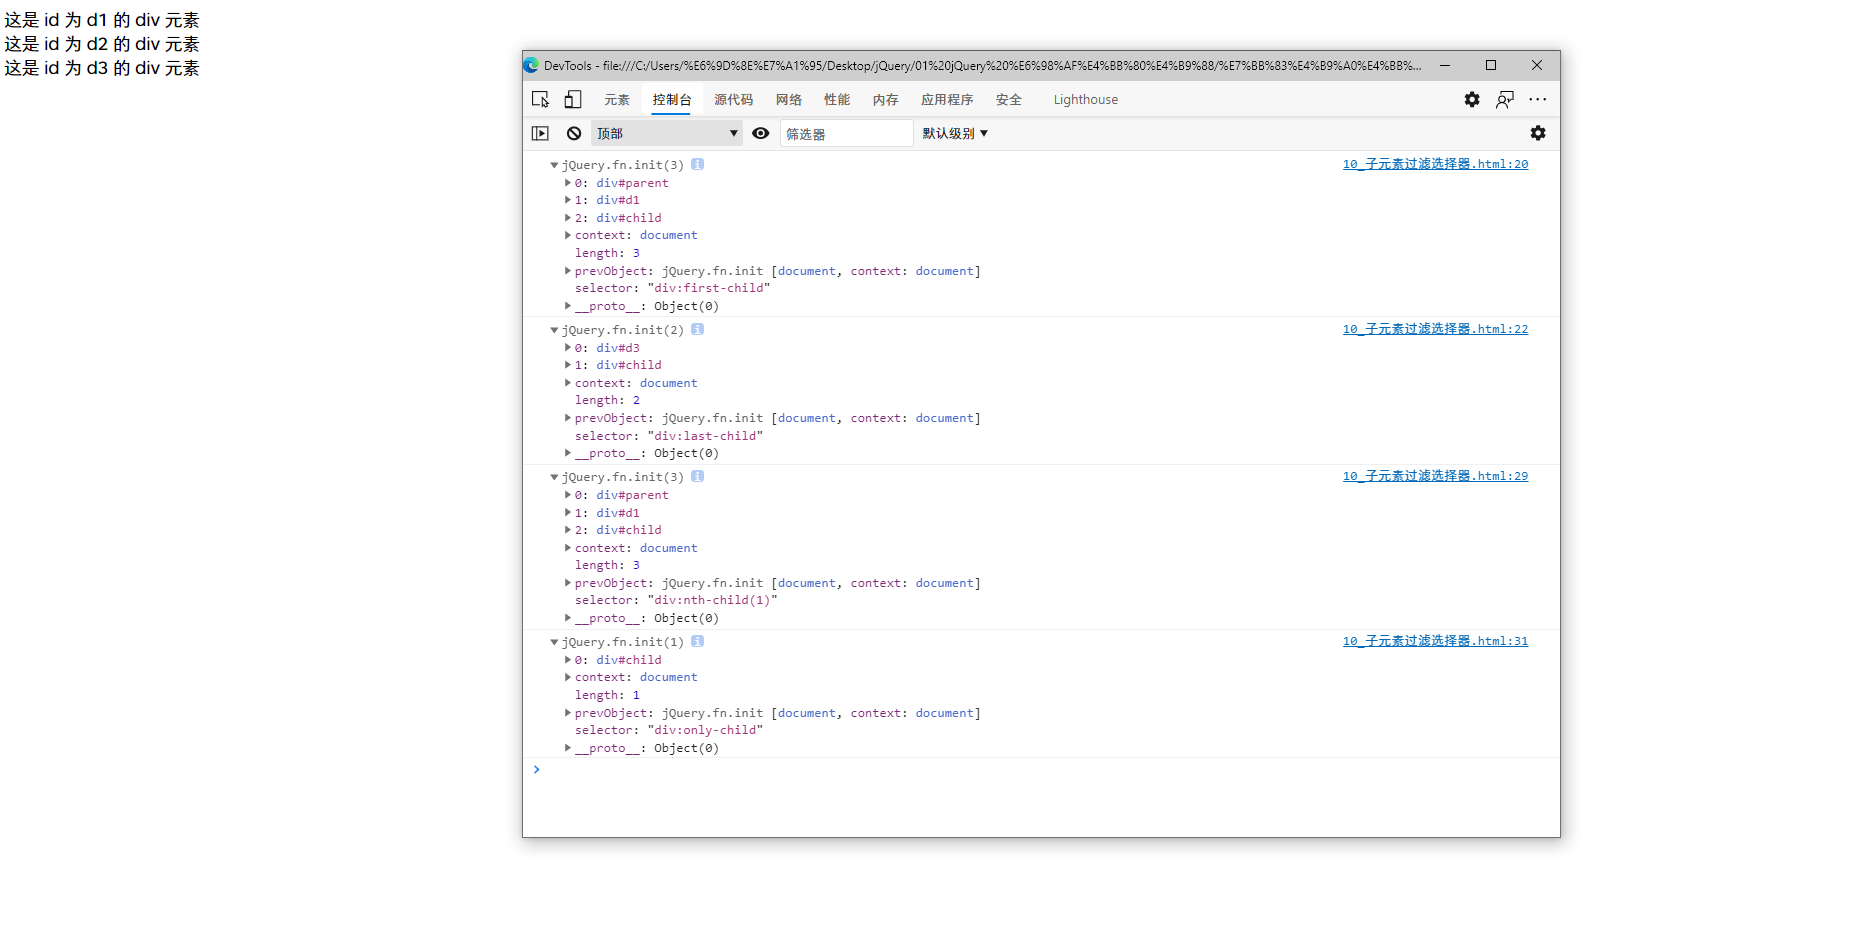
Task: Click selector value "div:first-child"
Action: tap(709, 288)
